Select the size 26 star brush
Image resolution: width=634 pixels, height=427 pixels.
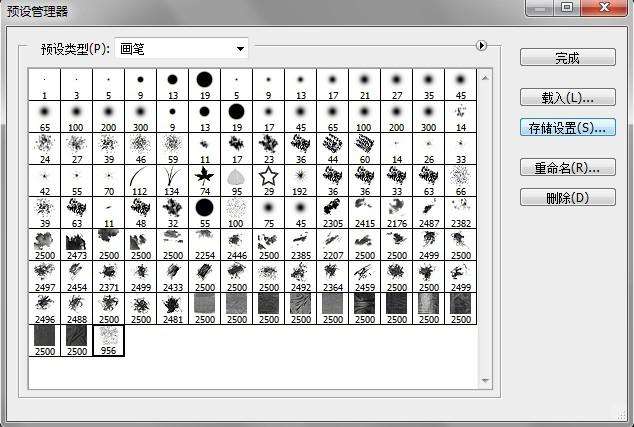pyautogui.click(x=429, y=148)
